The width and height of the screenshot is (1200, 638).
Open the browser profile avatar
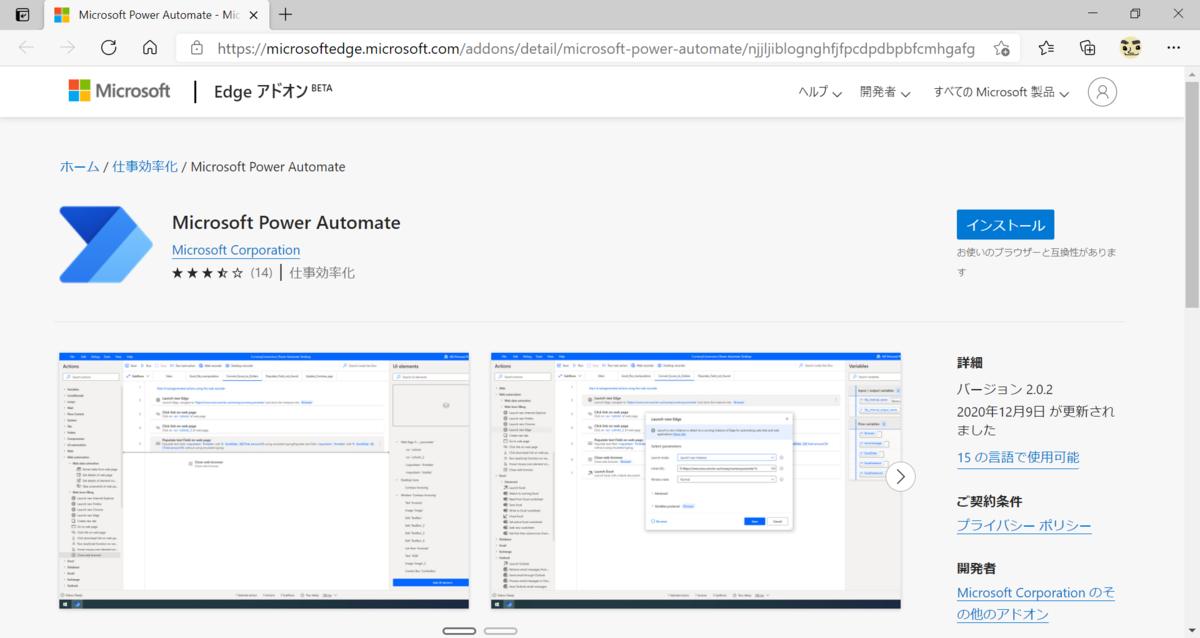click(1130, 48)
